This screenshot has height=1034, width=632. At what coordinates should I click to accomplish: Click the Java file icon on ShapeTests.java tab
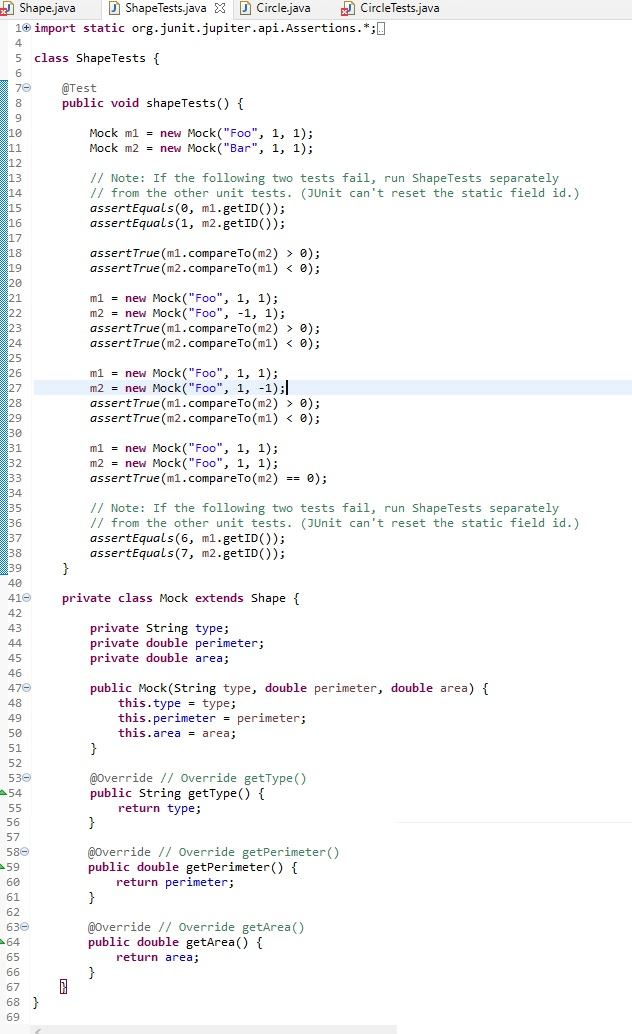pyautogui.click(x=115, y=8)
